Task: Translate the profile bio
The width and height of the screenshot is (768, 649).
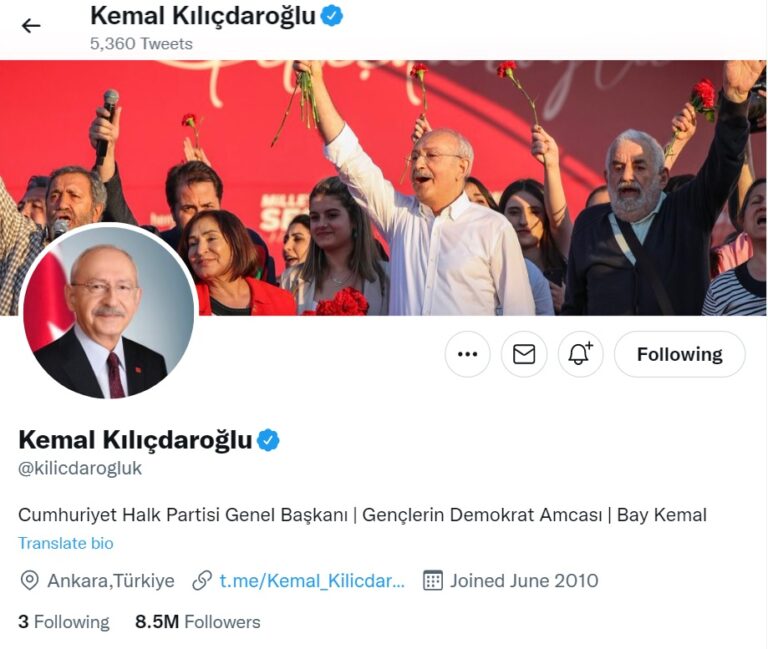Action: click(66, 543)
